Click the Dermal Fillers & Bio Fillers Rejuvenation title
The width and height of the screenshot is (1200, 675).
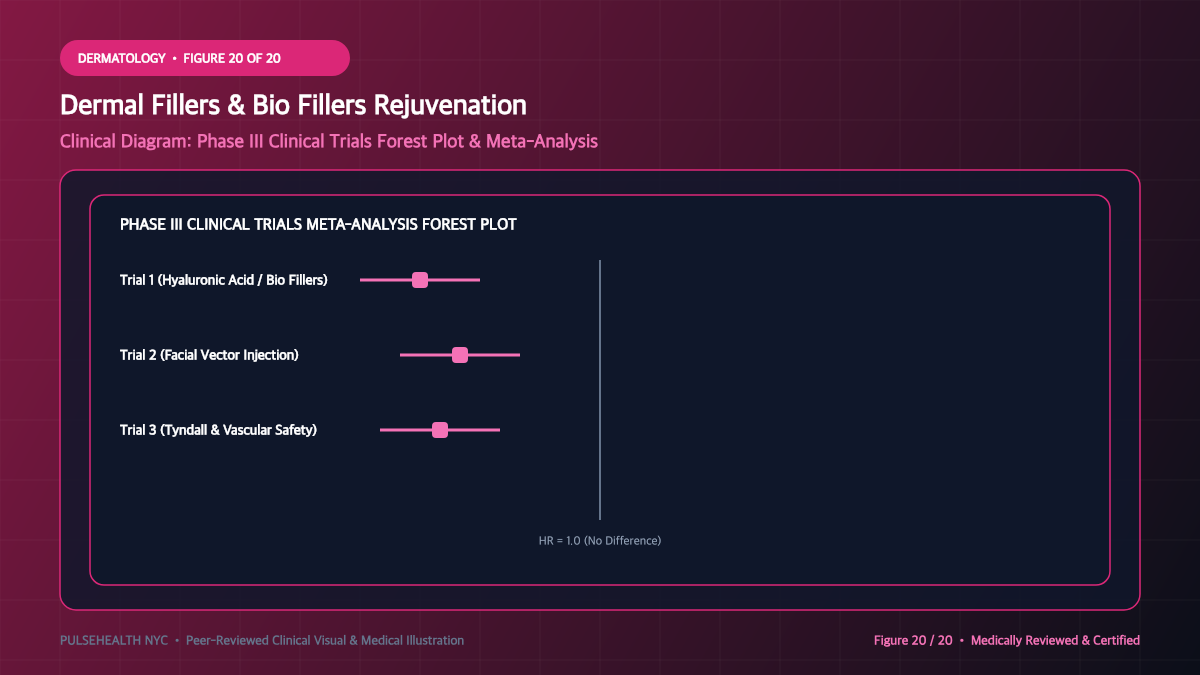(x=293, y=105)
